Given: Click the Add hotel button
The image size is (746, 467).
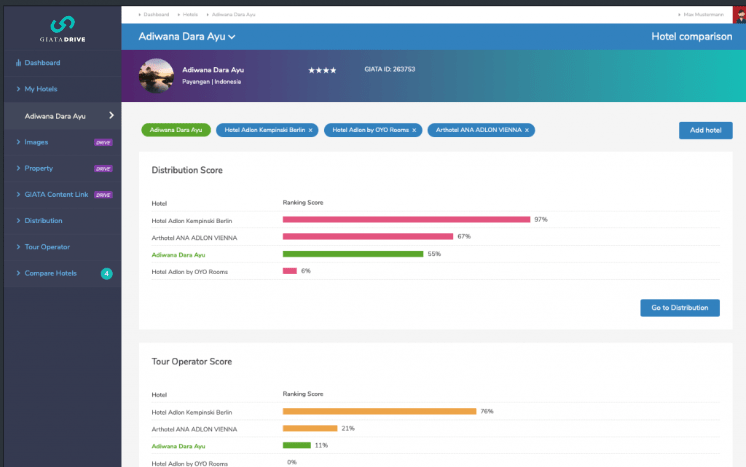Looking at the screenshot, I should click(x=699, y=130).
